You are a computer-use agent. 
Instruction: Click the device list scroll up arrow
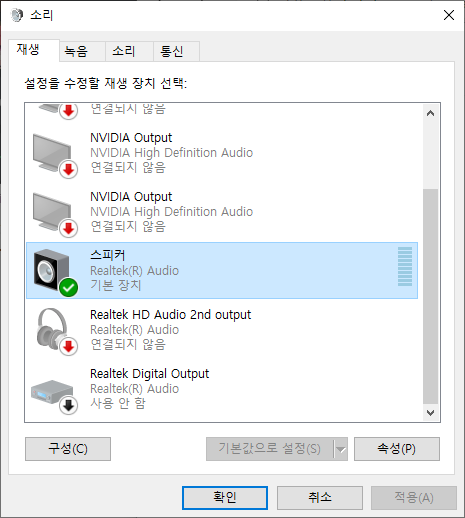point(430,113)
